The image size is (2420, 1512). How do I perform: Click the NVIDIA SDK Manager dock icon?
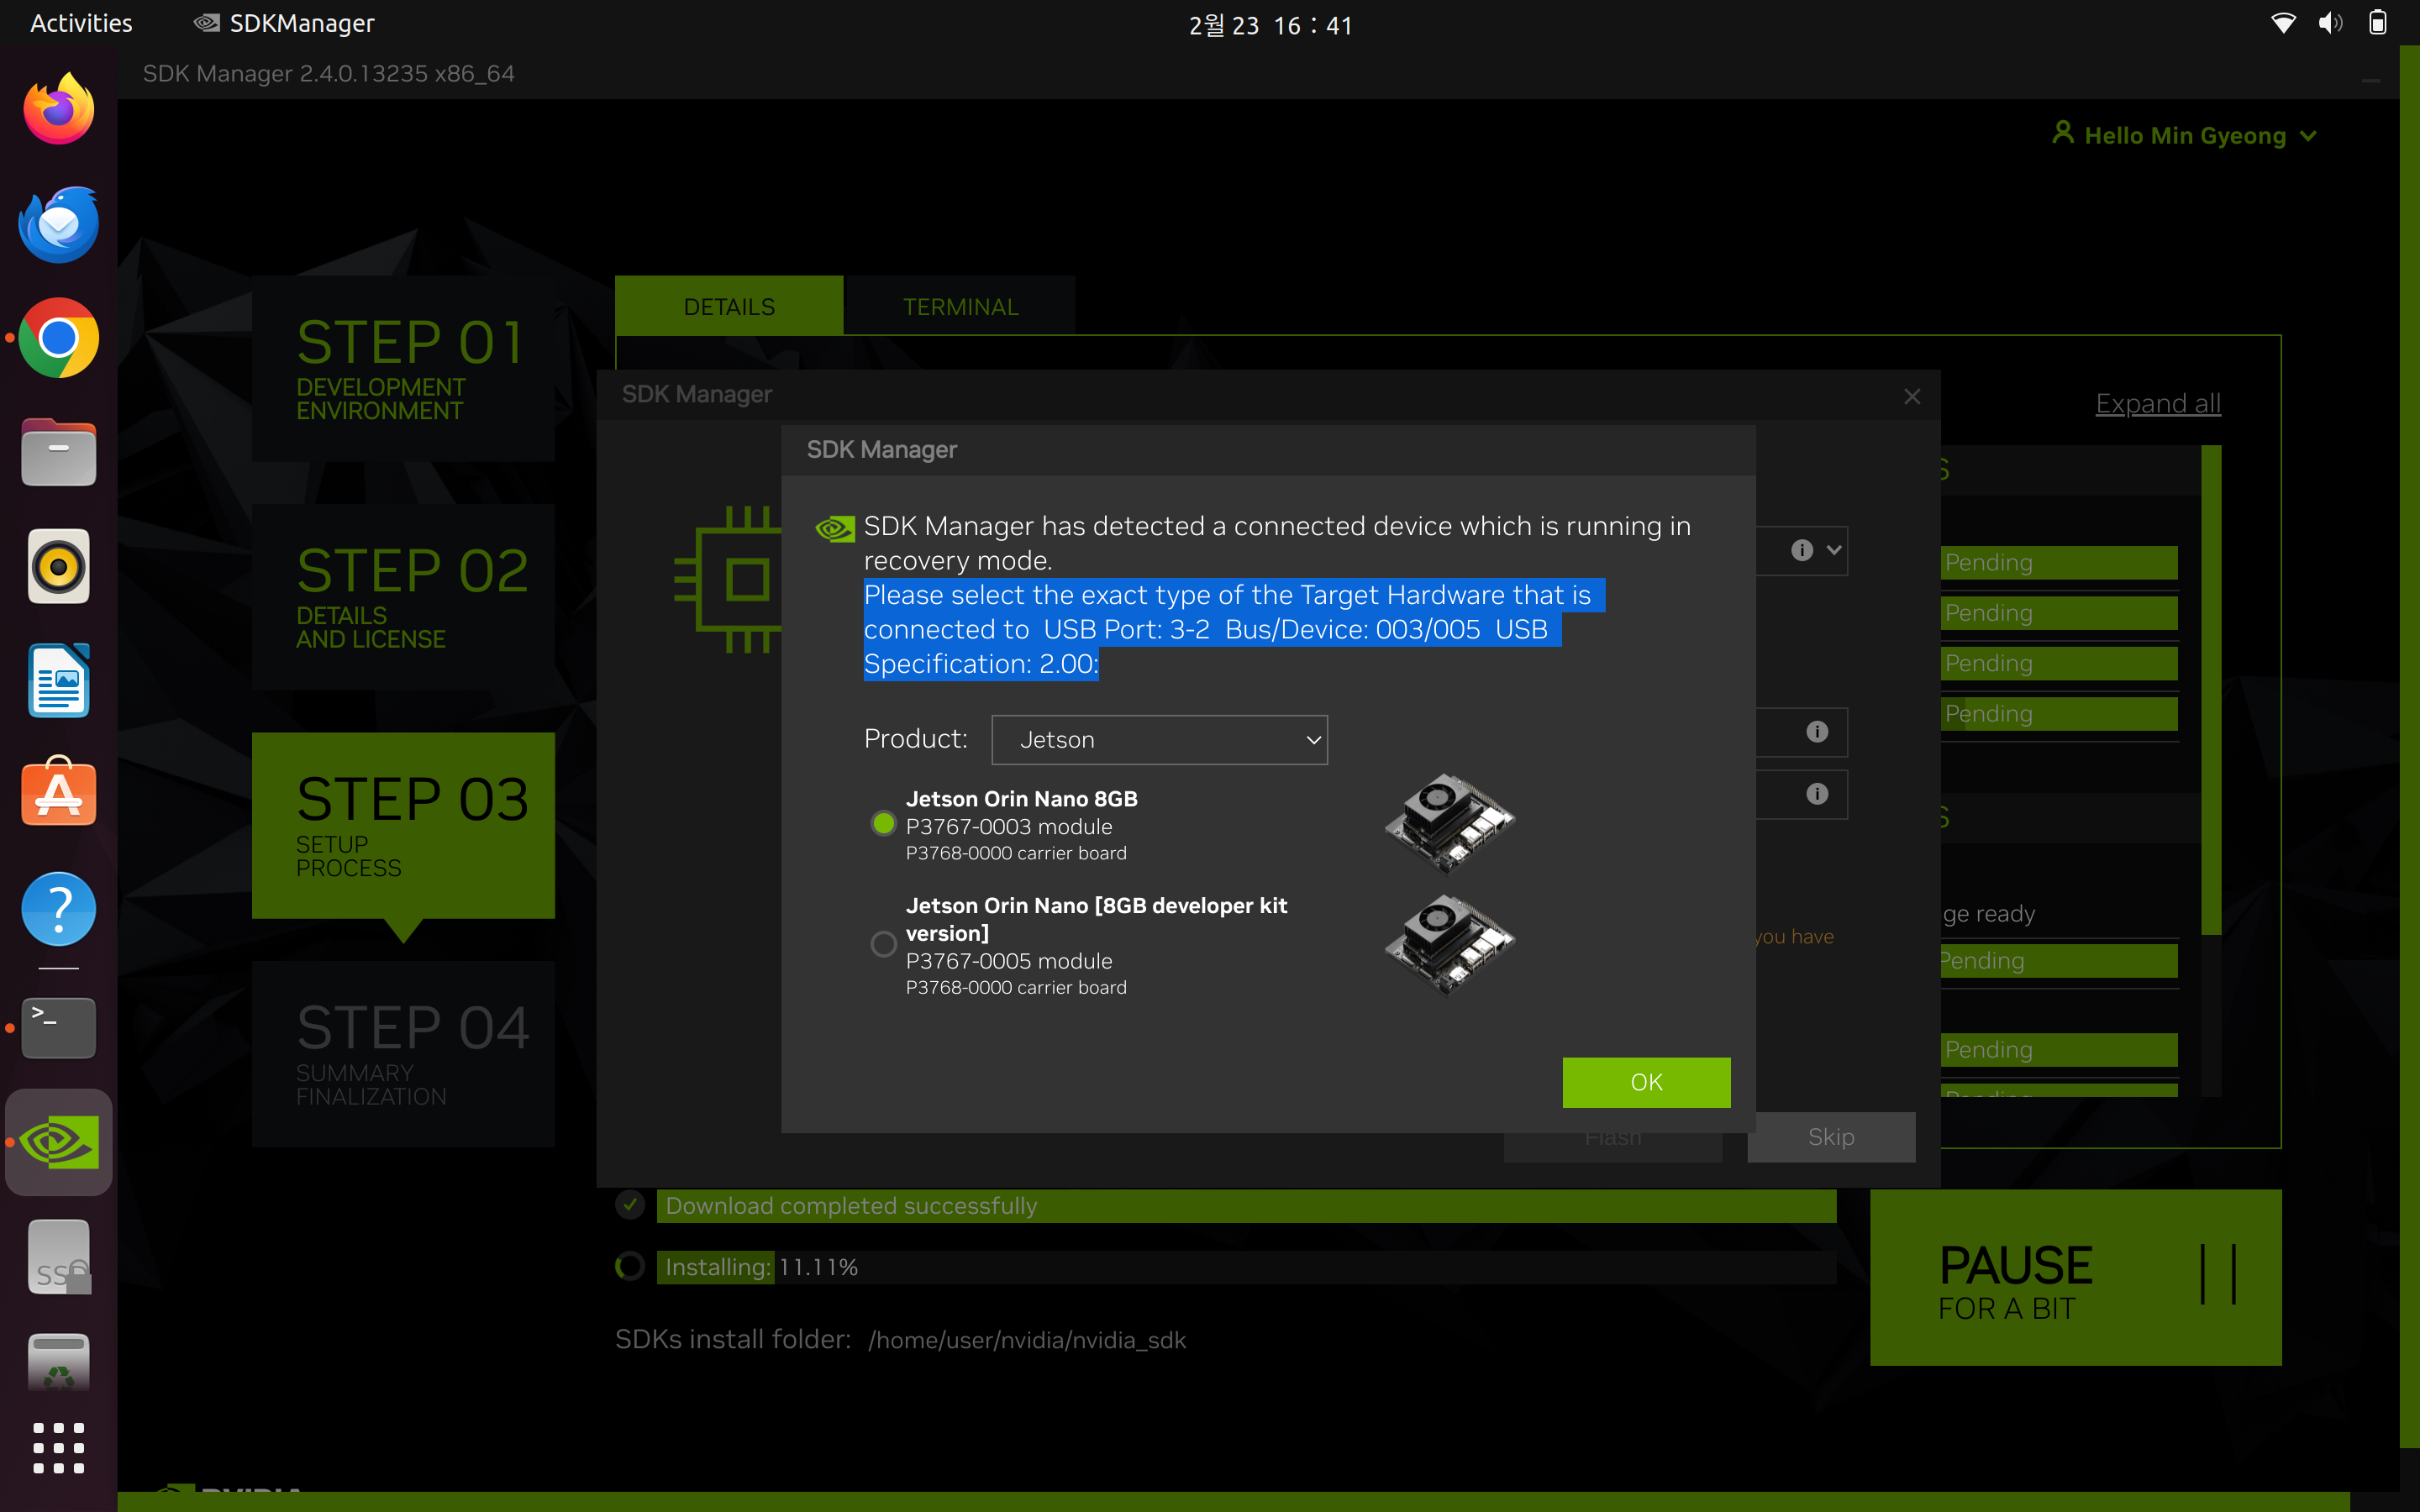pos(59,1142)
